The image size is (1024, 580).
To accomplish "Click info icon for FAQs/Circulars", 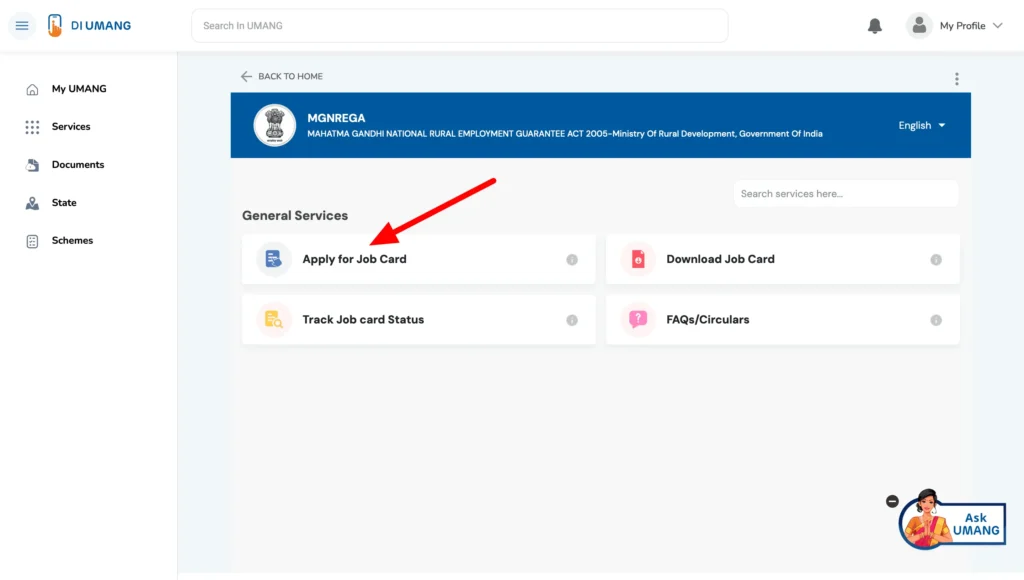I will (x=936, y=321).
